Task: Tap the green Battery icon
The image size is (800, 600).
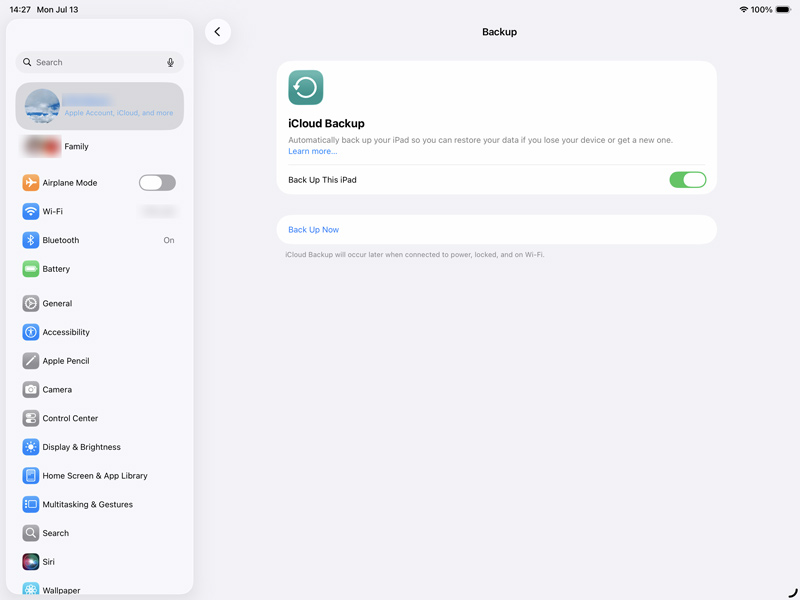Action: (x=31, y=269)
